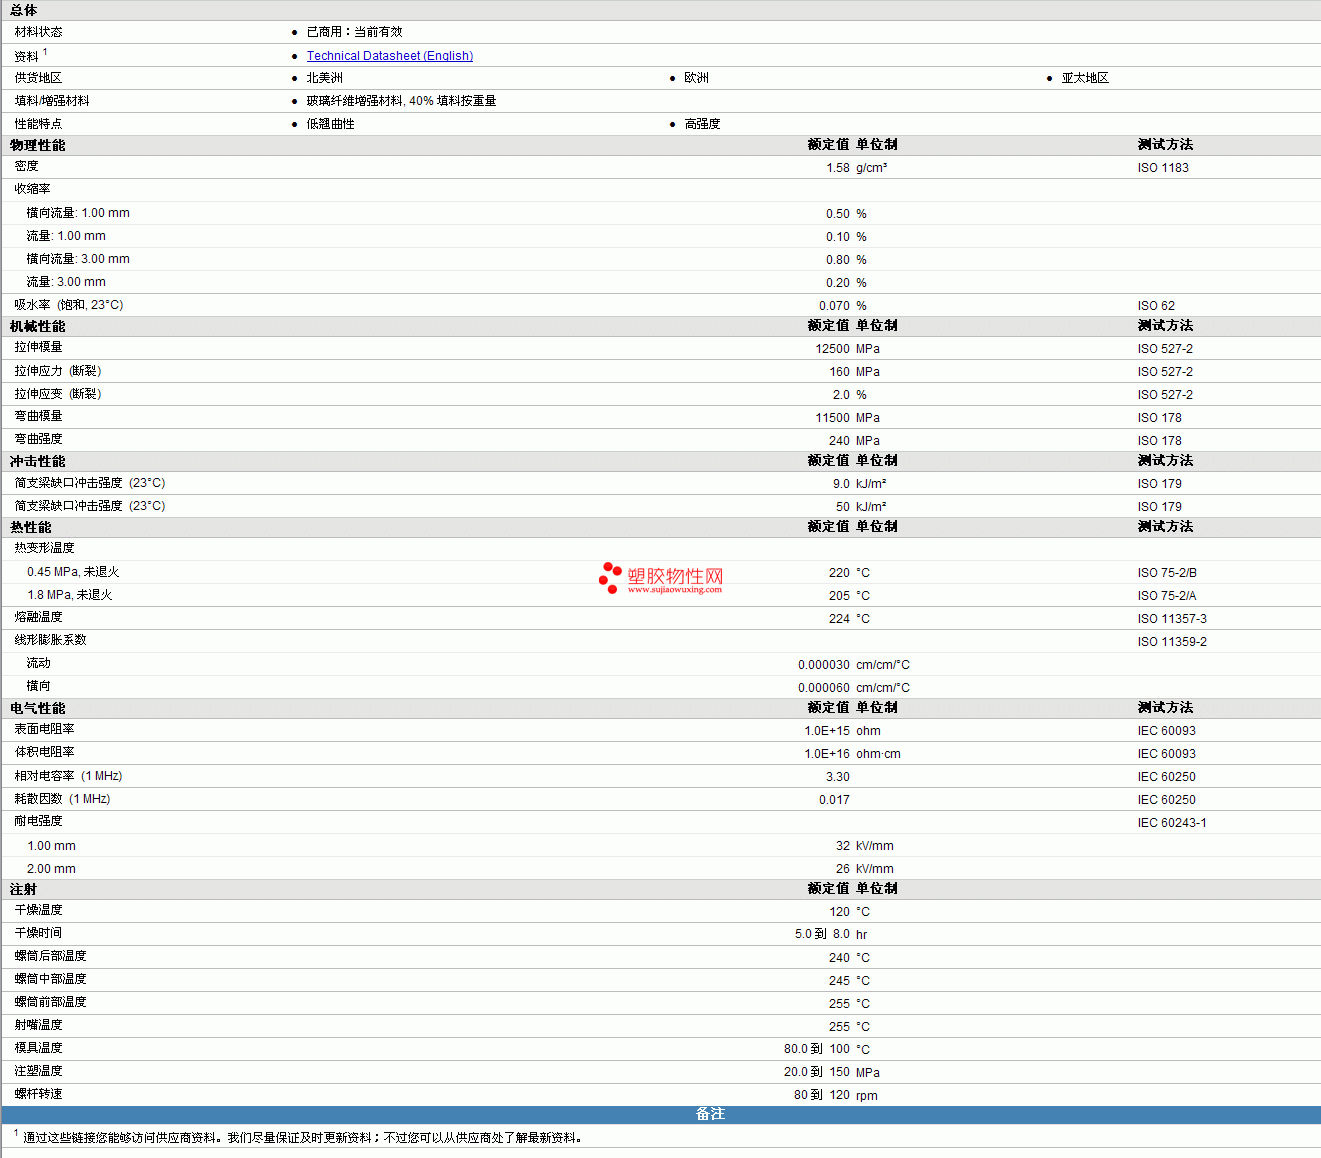
Task: Click the IEC 60243-1 test method cell
Action: [1172, 823]
